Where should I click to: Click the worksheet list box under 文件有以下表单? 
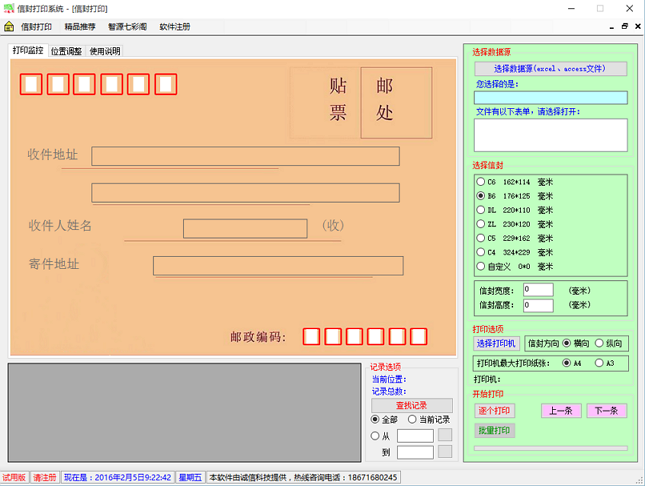click(x=550, y=135)
